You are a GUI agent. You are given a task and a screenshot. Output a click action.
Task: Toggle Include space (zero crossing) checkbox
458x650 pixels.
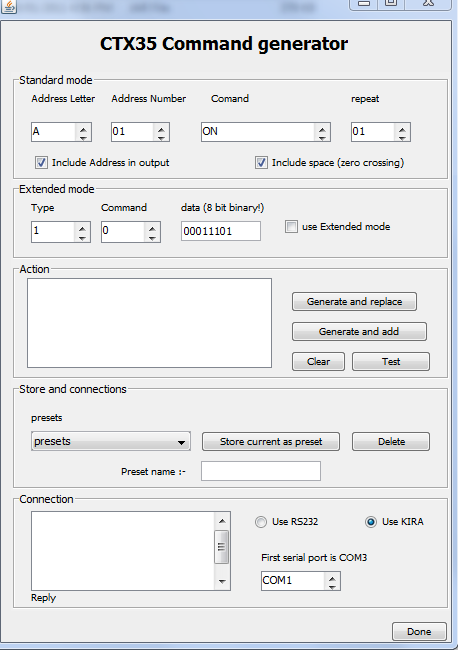[261, 162]
